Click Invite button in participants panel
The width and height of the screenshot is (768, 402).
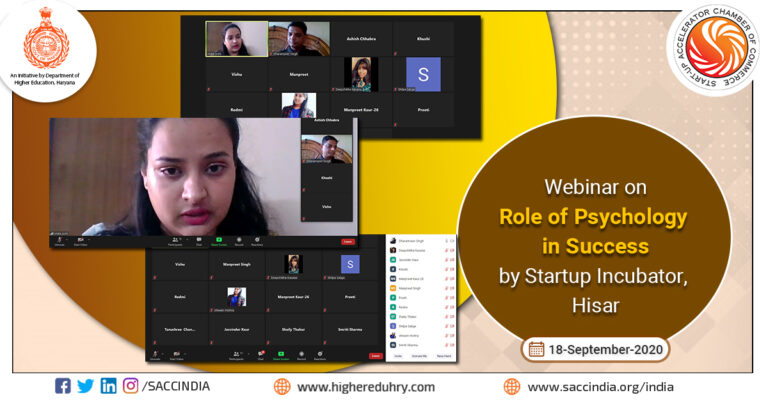tap(398, 356)
